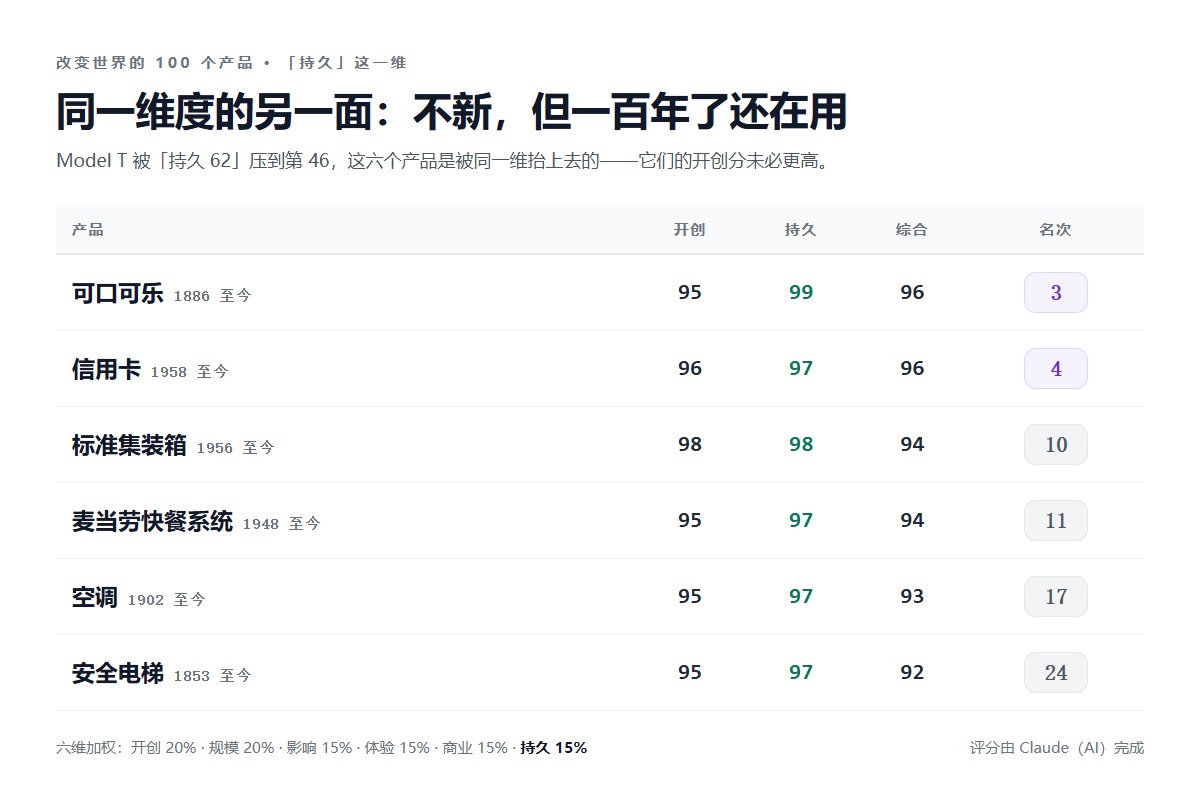Click 可口可乐's 持久 score 99
Viewport: 1200px width, 809px height.
pyautogui.click(x=801, y=293)
